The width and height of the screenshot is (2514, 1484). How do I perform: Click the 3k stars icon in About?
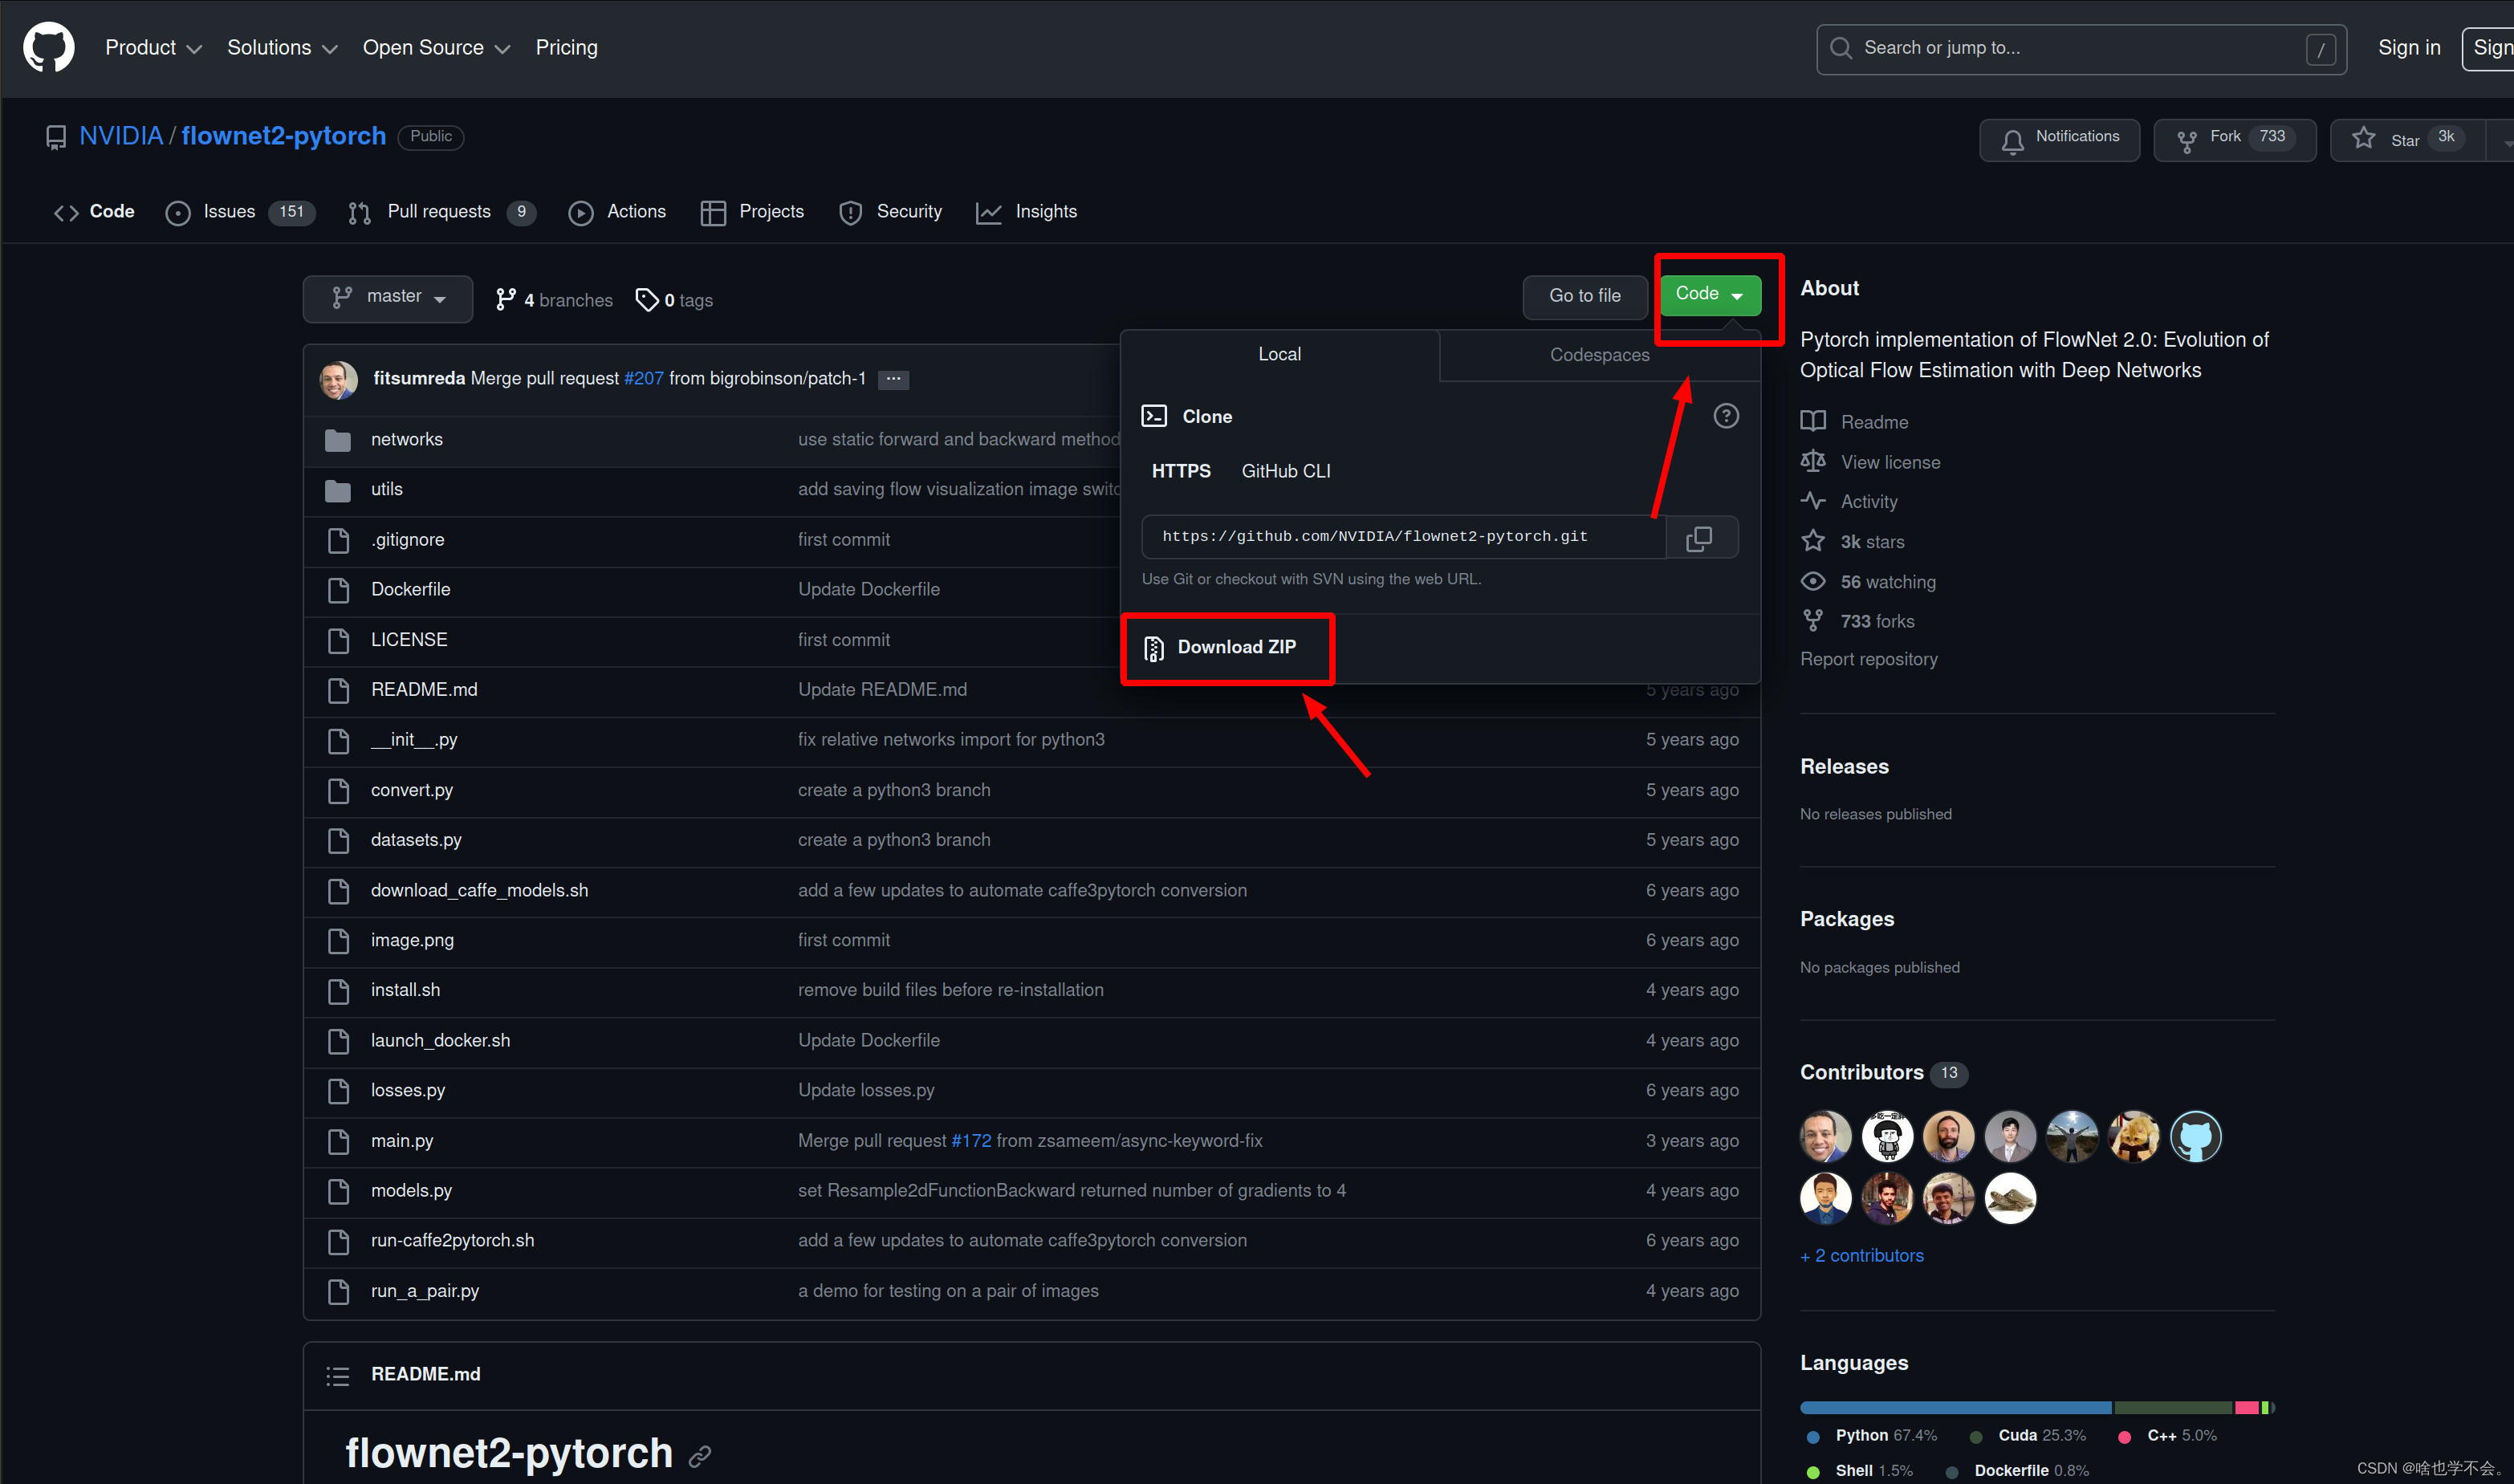pyautogui.click(x=1813, y=541)
